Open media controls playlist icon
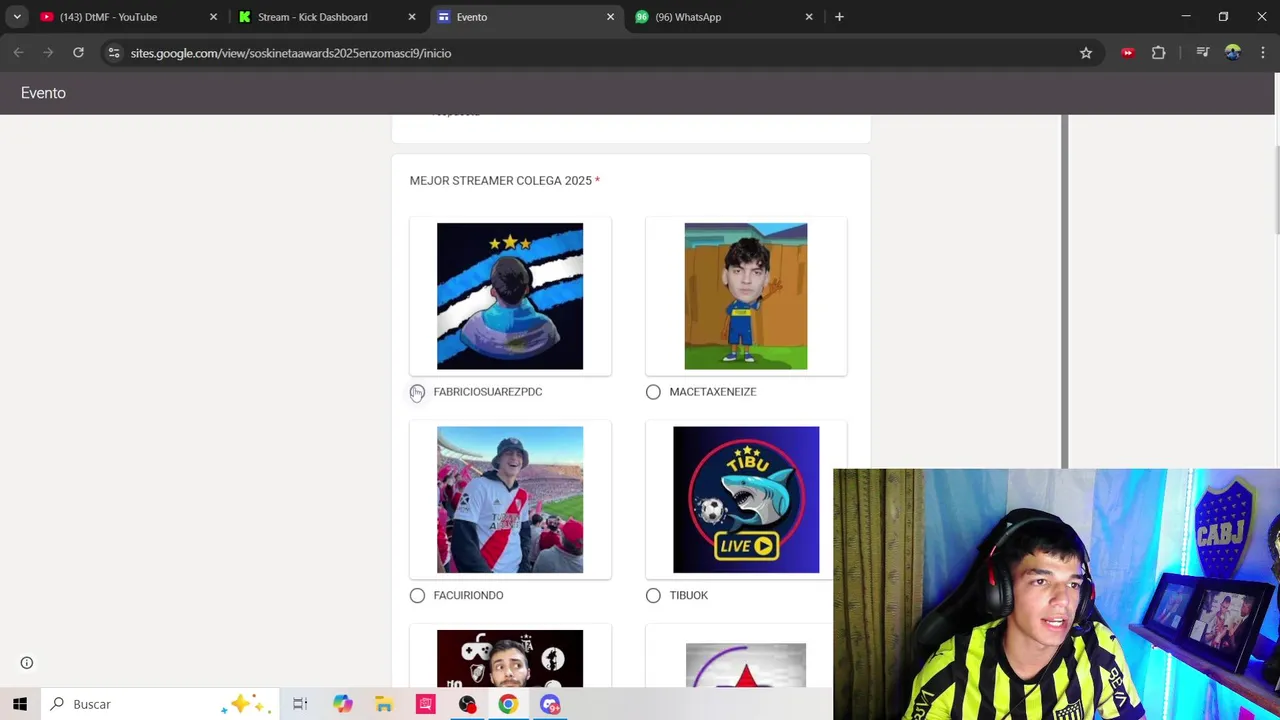Image resolution: width=1280 pixels, height=720 pixels. (x=1203, y=53)
